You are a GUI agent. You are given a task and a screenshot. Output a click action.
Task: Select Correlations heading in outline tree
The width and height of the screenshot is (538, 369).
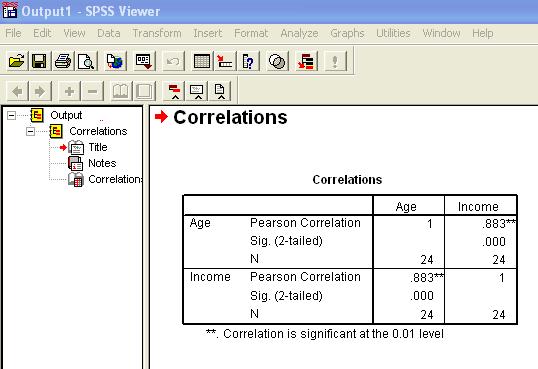pos(98,131)
